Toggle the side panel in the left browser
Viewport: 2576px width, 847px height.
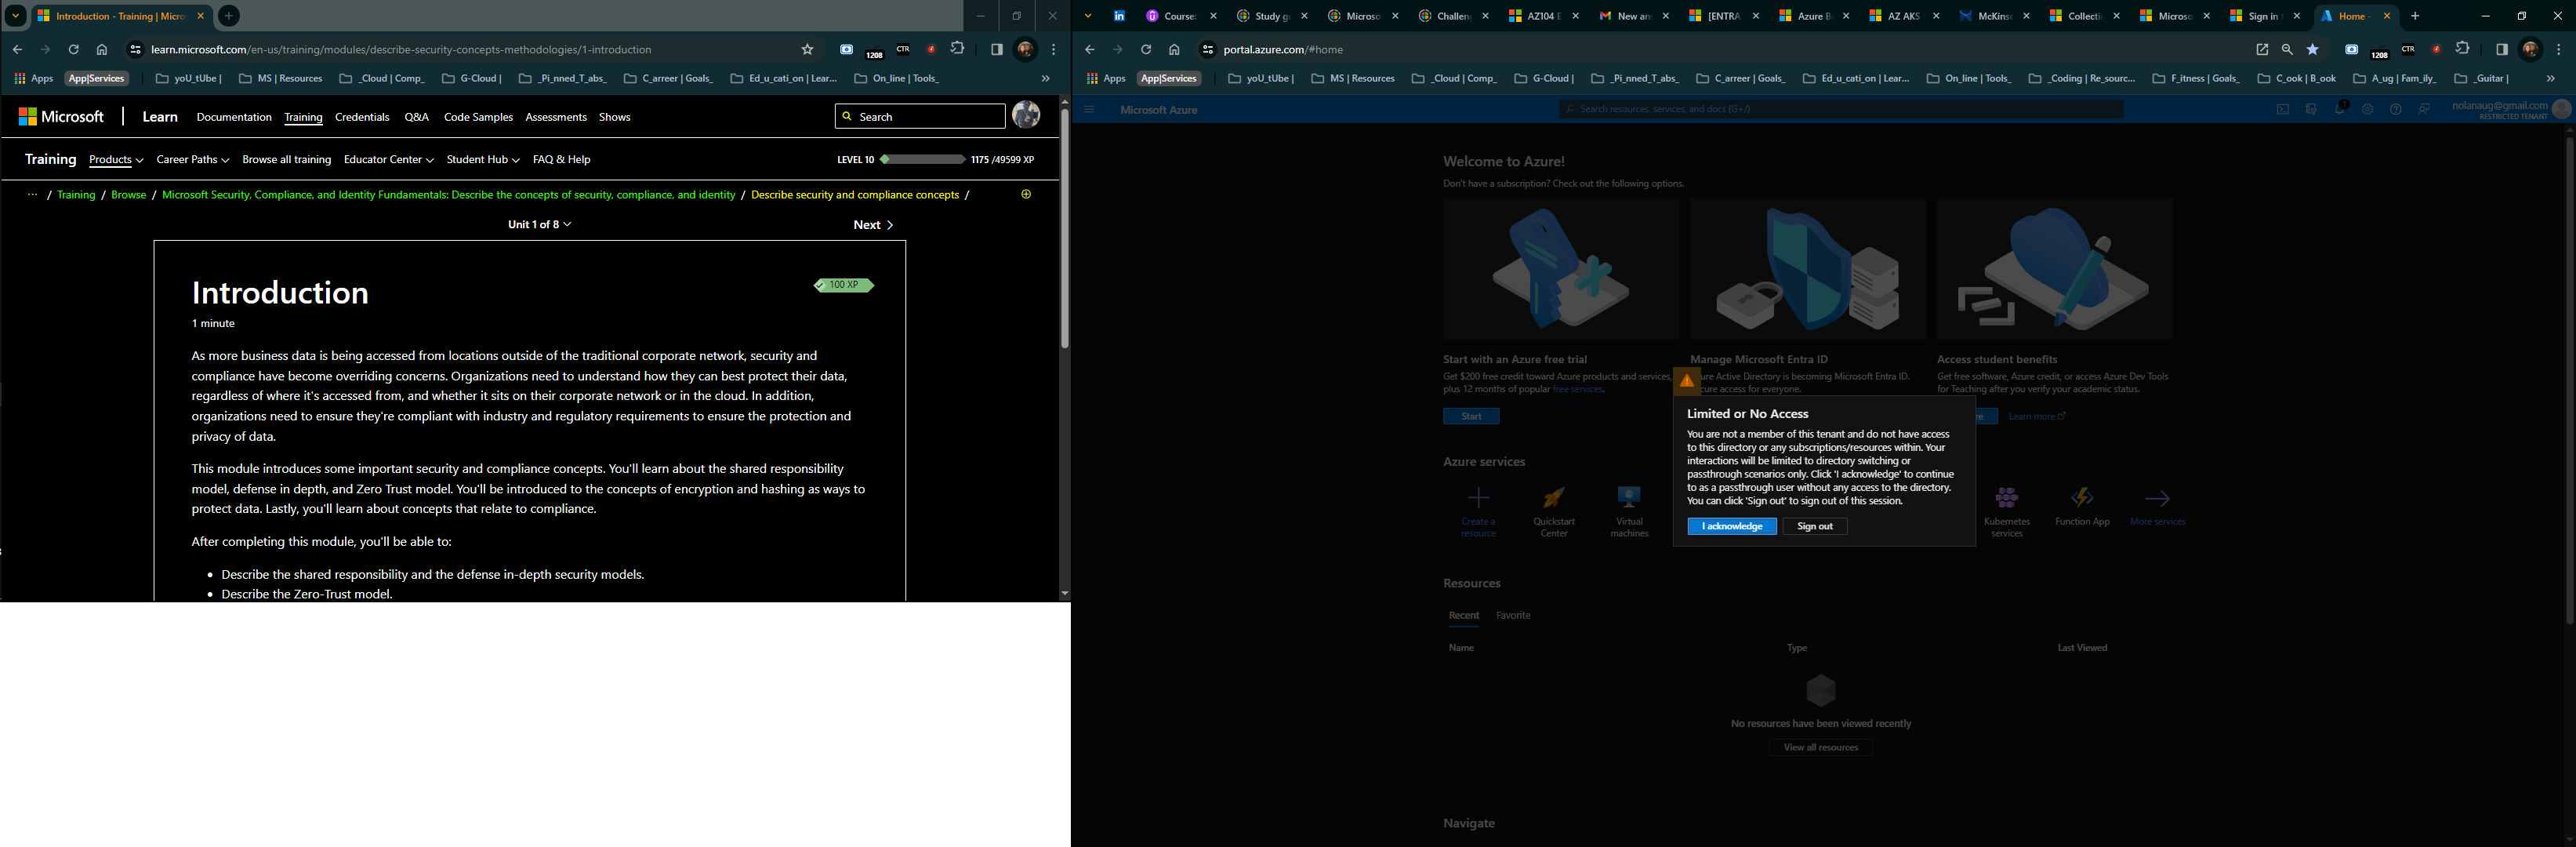(x=996, y=49)
